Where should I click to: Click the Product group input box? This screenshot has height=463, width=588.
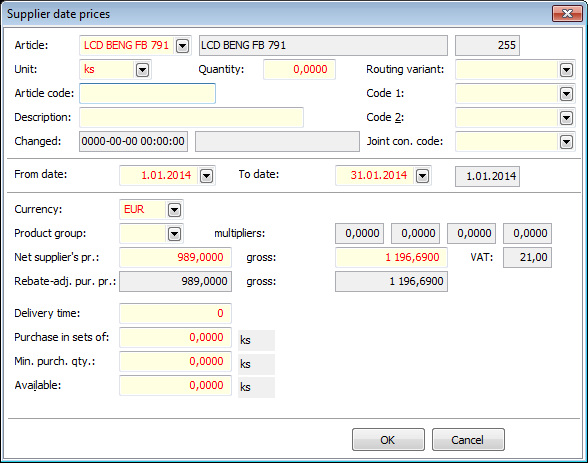click(143, 233)
